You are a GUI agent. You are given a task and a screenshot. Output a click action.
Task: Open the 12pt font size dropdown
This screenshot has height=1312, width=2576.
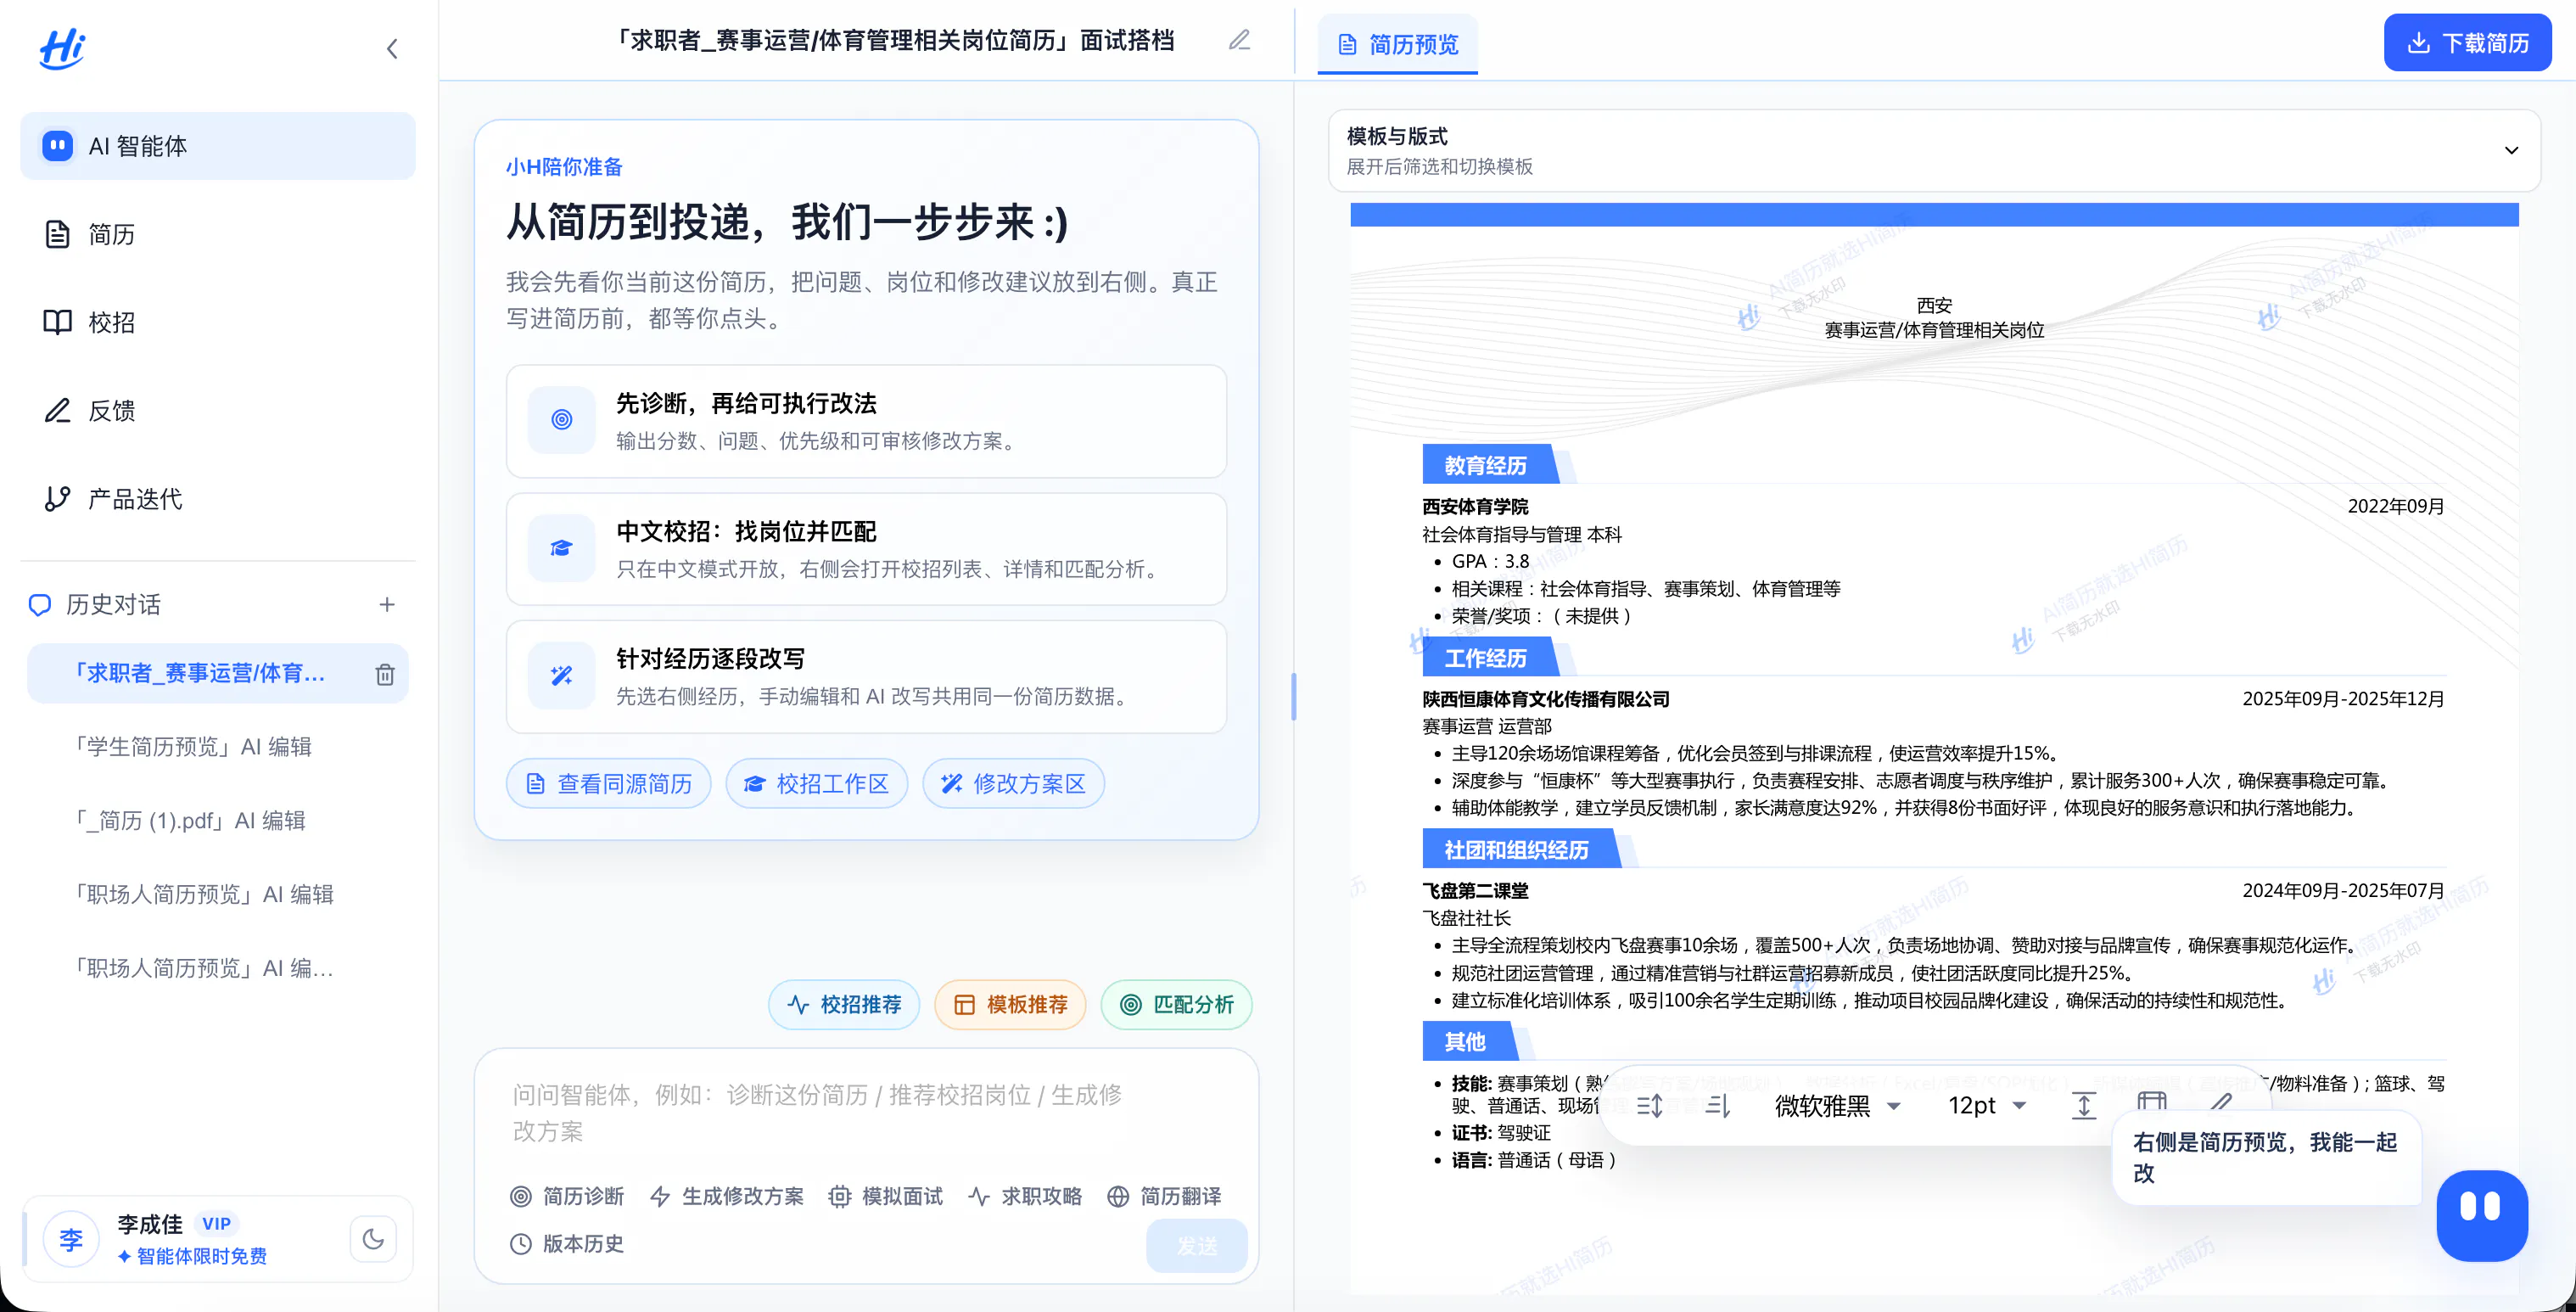pyautogui.click(x=1987, y=1105)
